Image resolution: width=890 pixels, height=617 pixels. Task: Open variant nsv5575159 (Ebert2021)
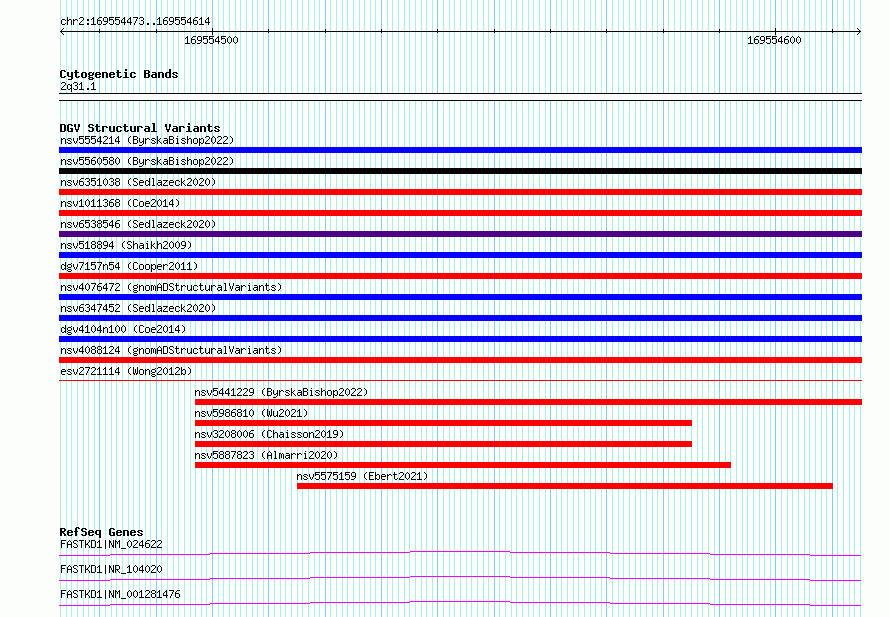362,476
